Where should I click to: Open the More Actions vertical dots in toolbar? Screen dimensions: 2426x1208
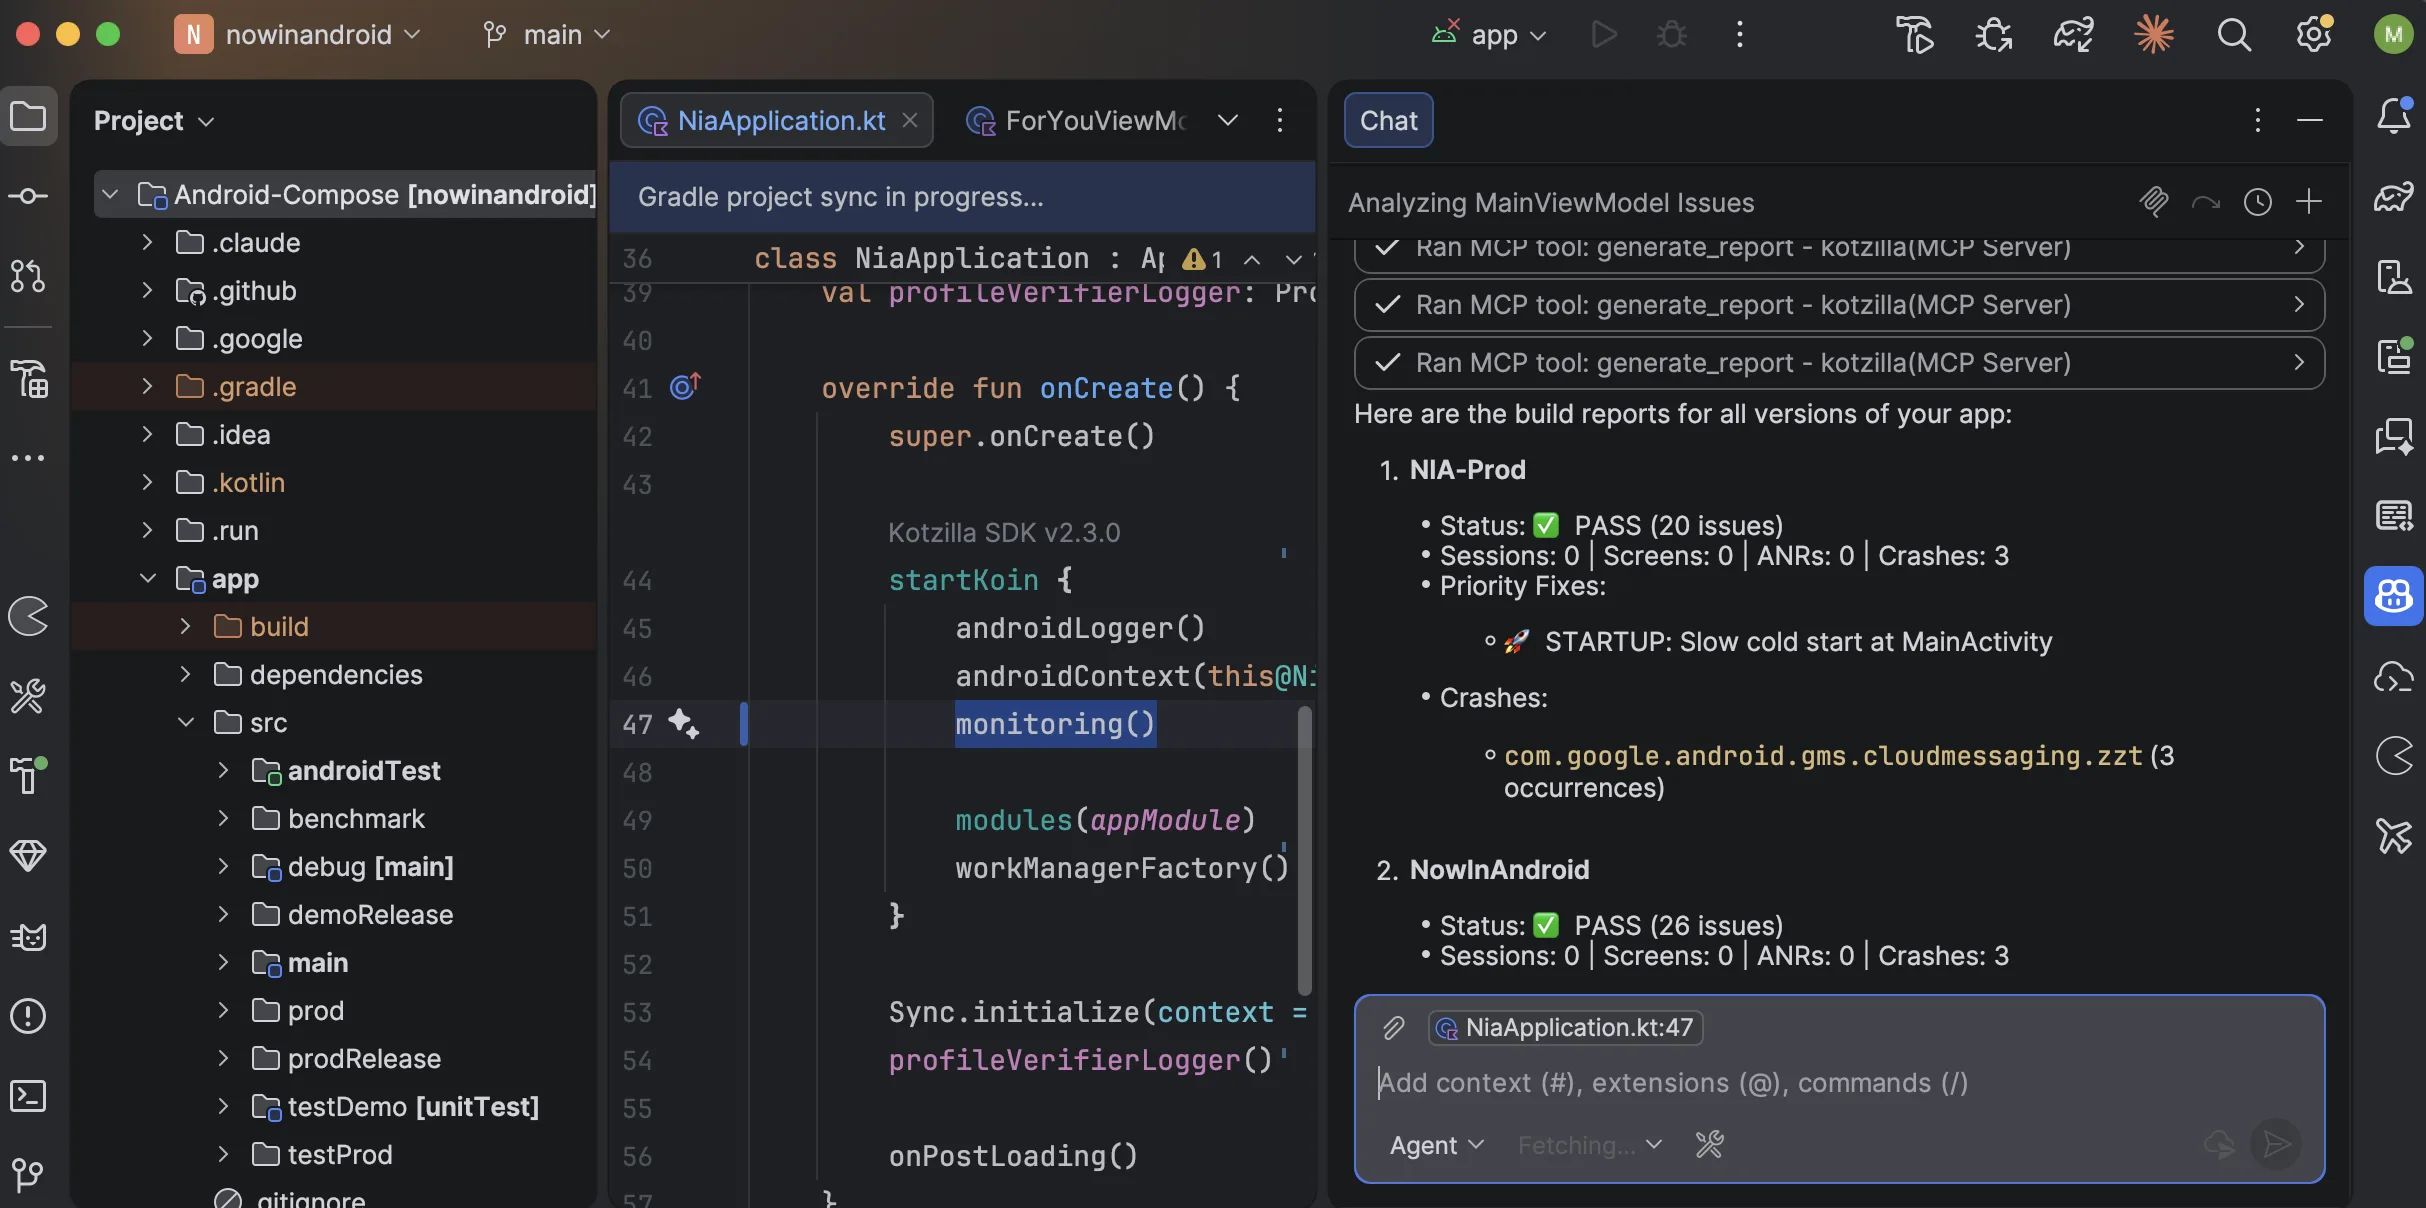(1740, 35)
